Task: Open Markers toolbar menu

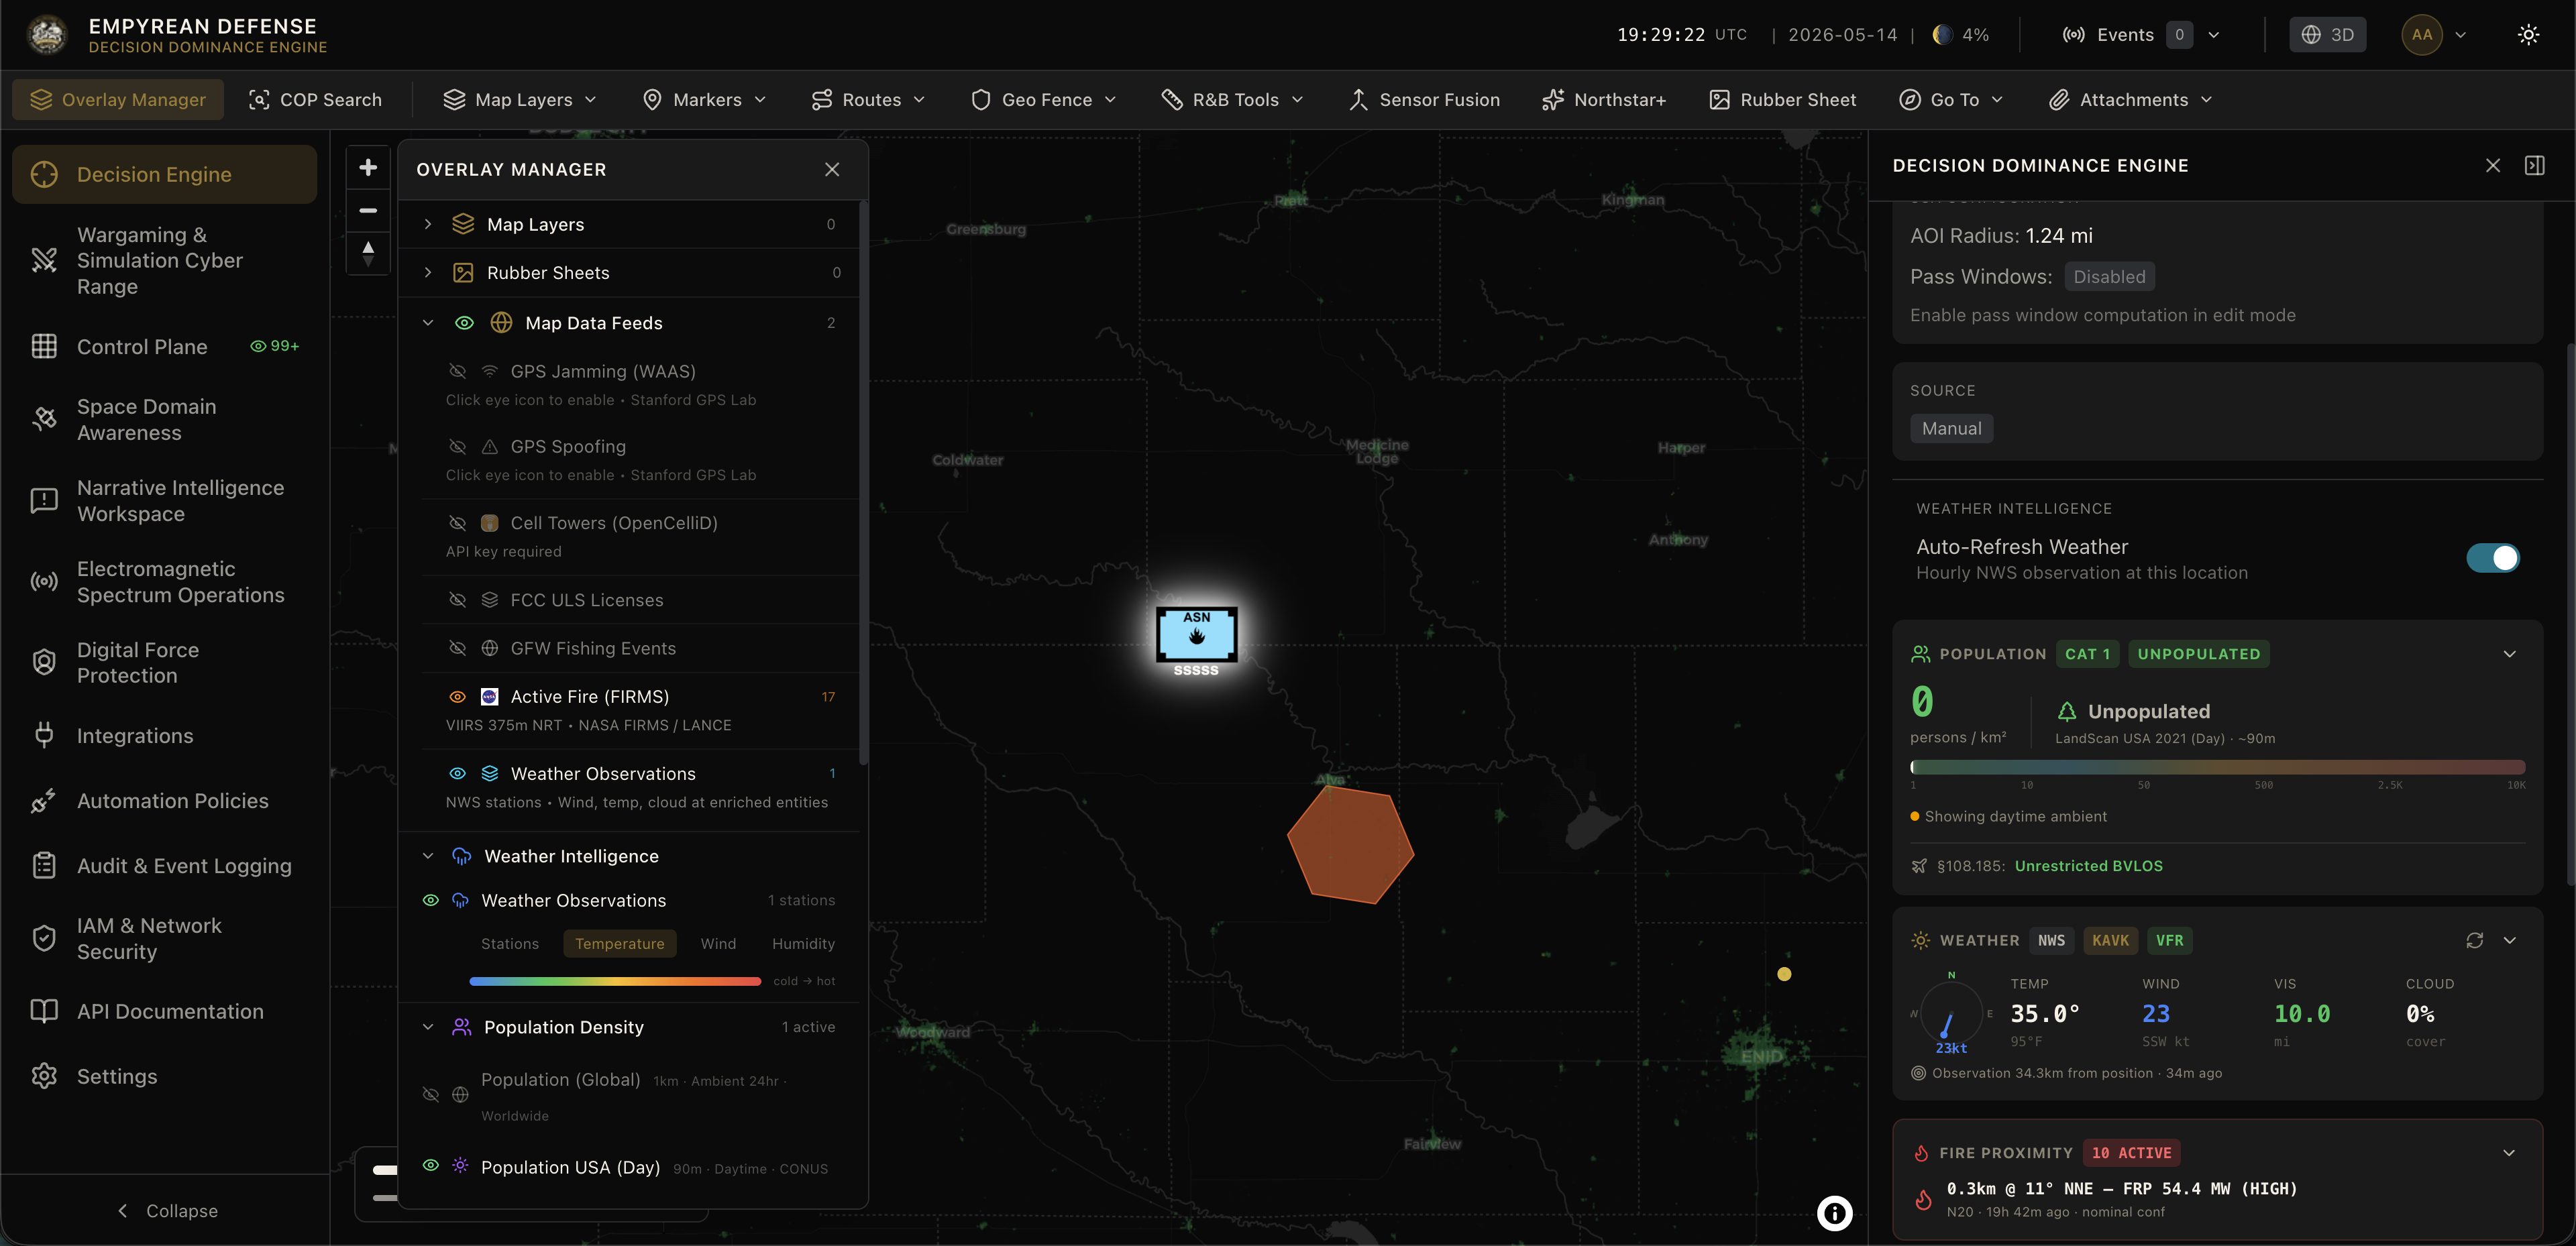Action: [x=704, y=100]
